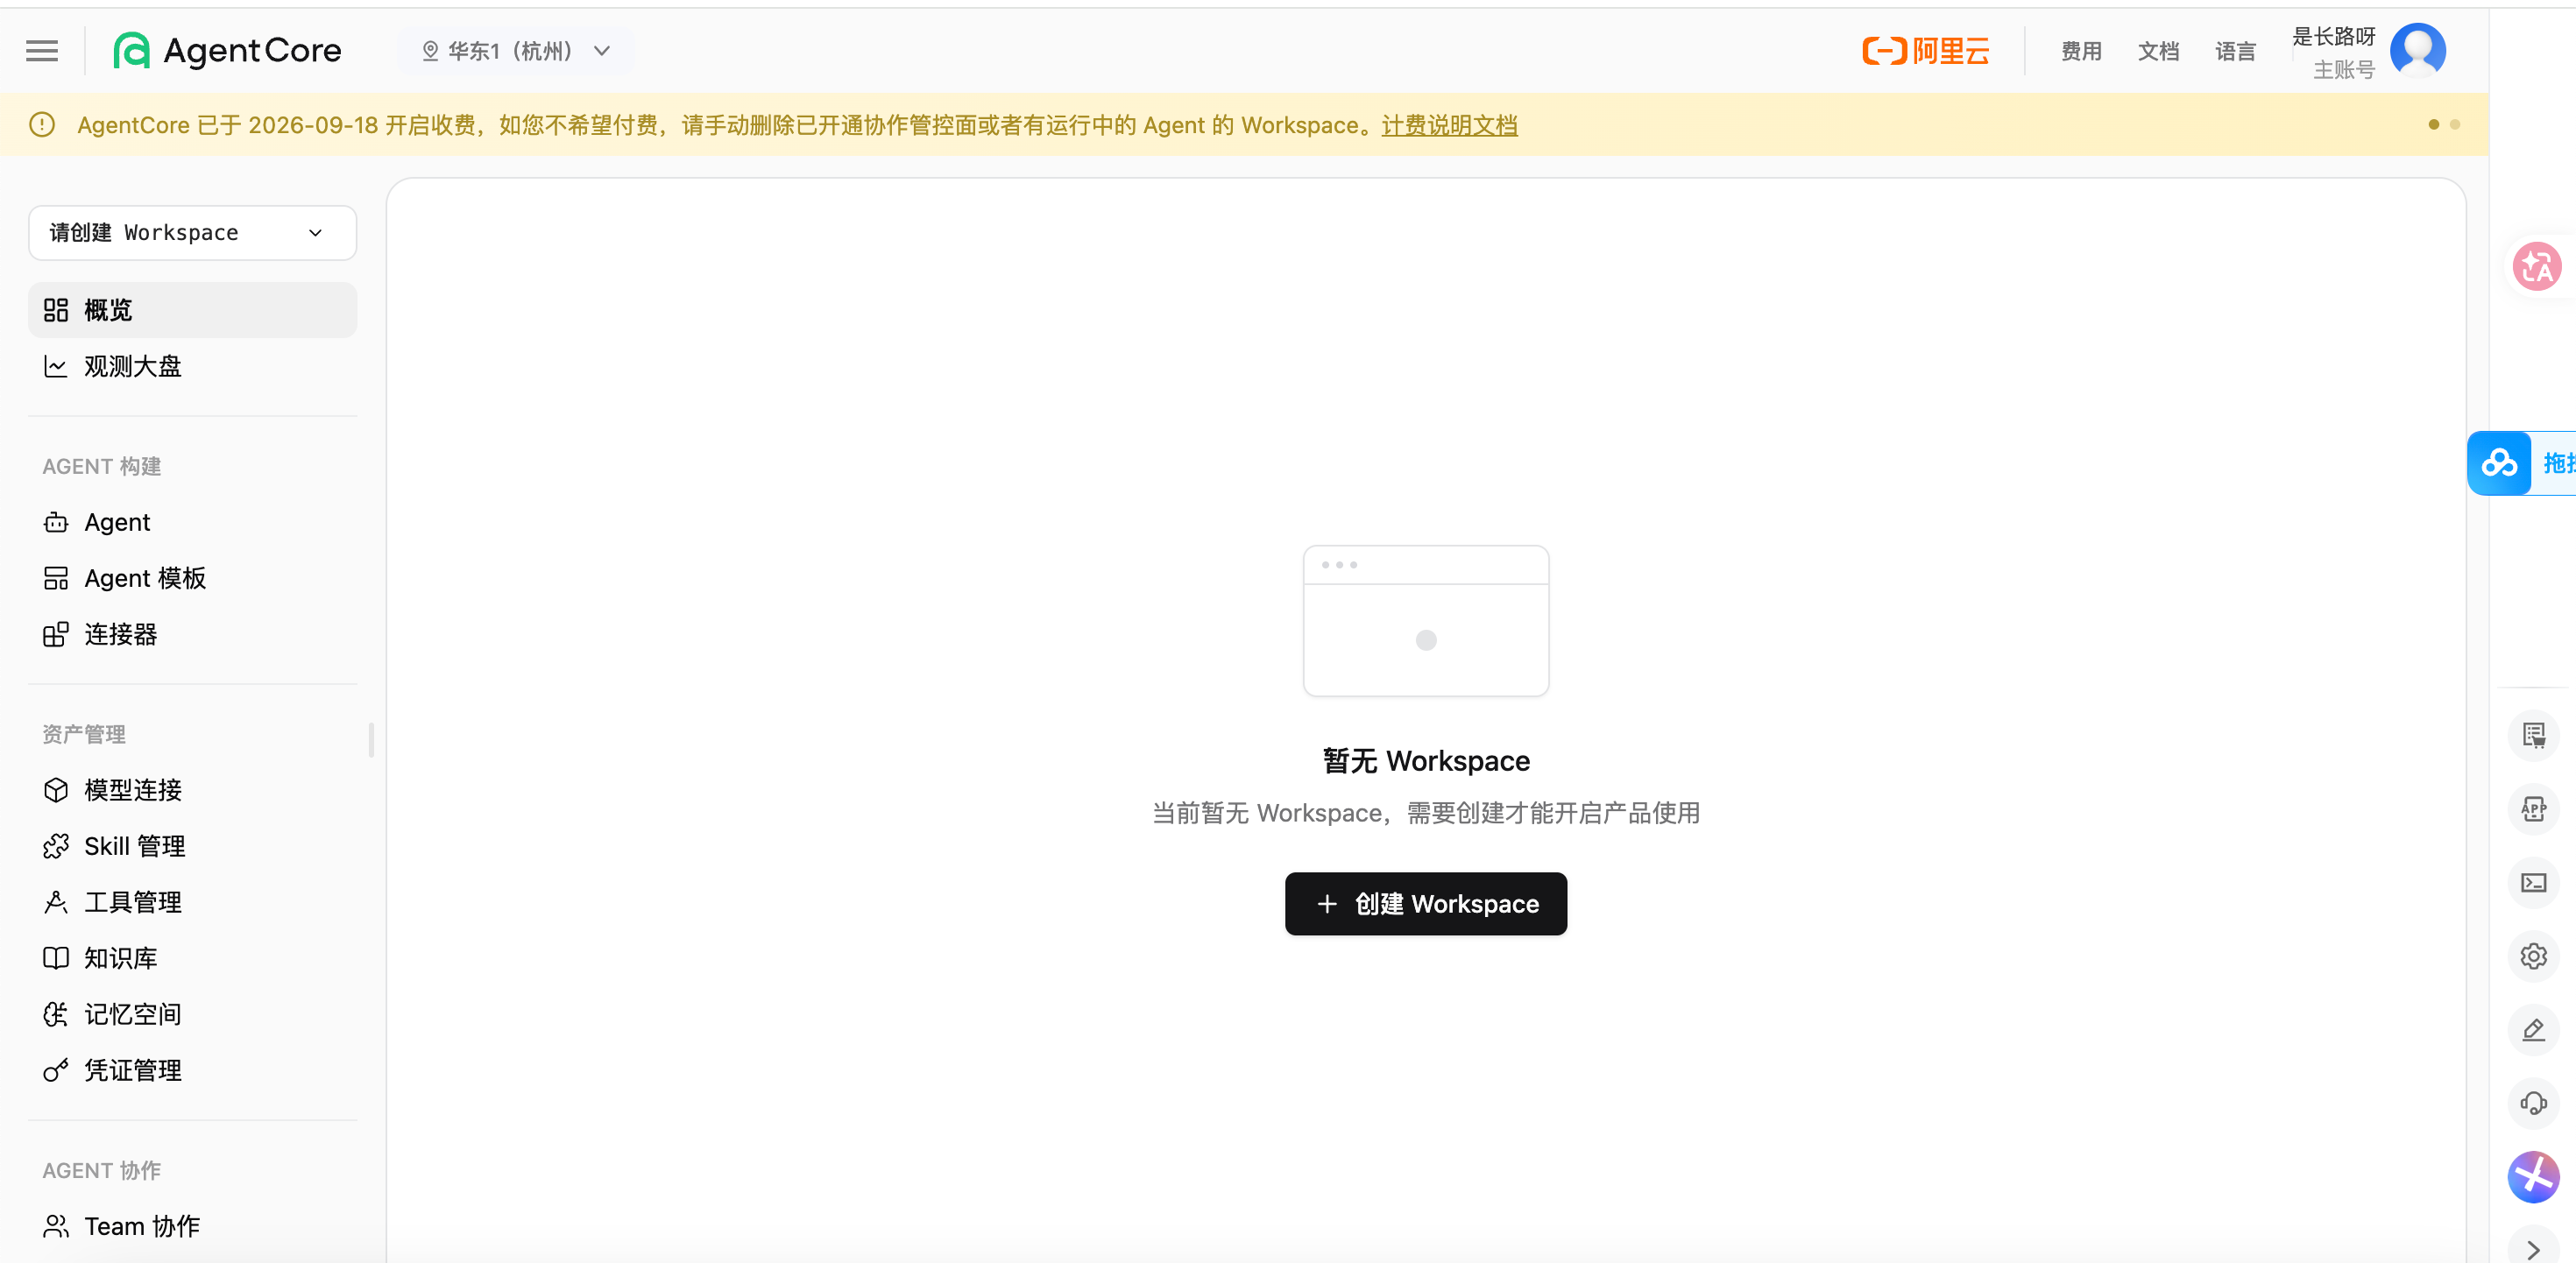2576x1263 pixels.
Task: Open Team 协作 in the sidebar
Action: click(x=192, y=1226)
